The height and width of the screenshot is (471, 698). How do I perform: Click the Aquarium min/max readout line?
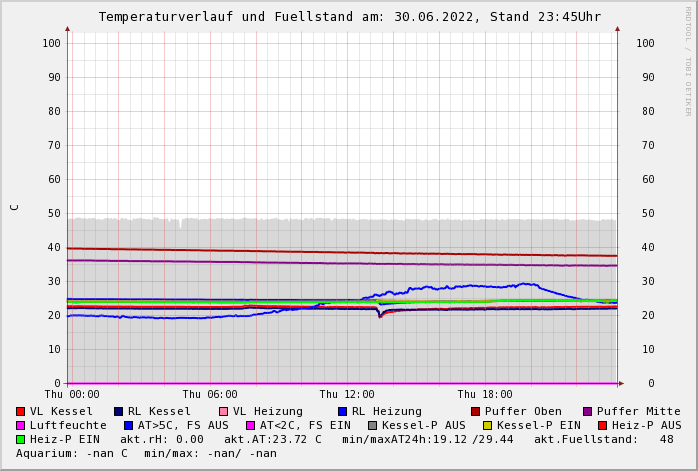click(x=146, y=454)
